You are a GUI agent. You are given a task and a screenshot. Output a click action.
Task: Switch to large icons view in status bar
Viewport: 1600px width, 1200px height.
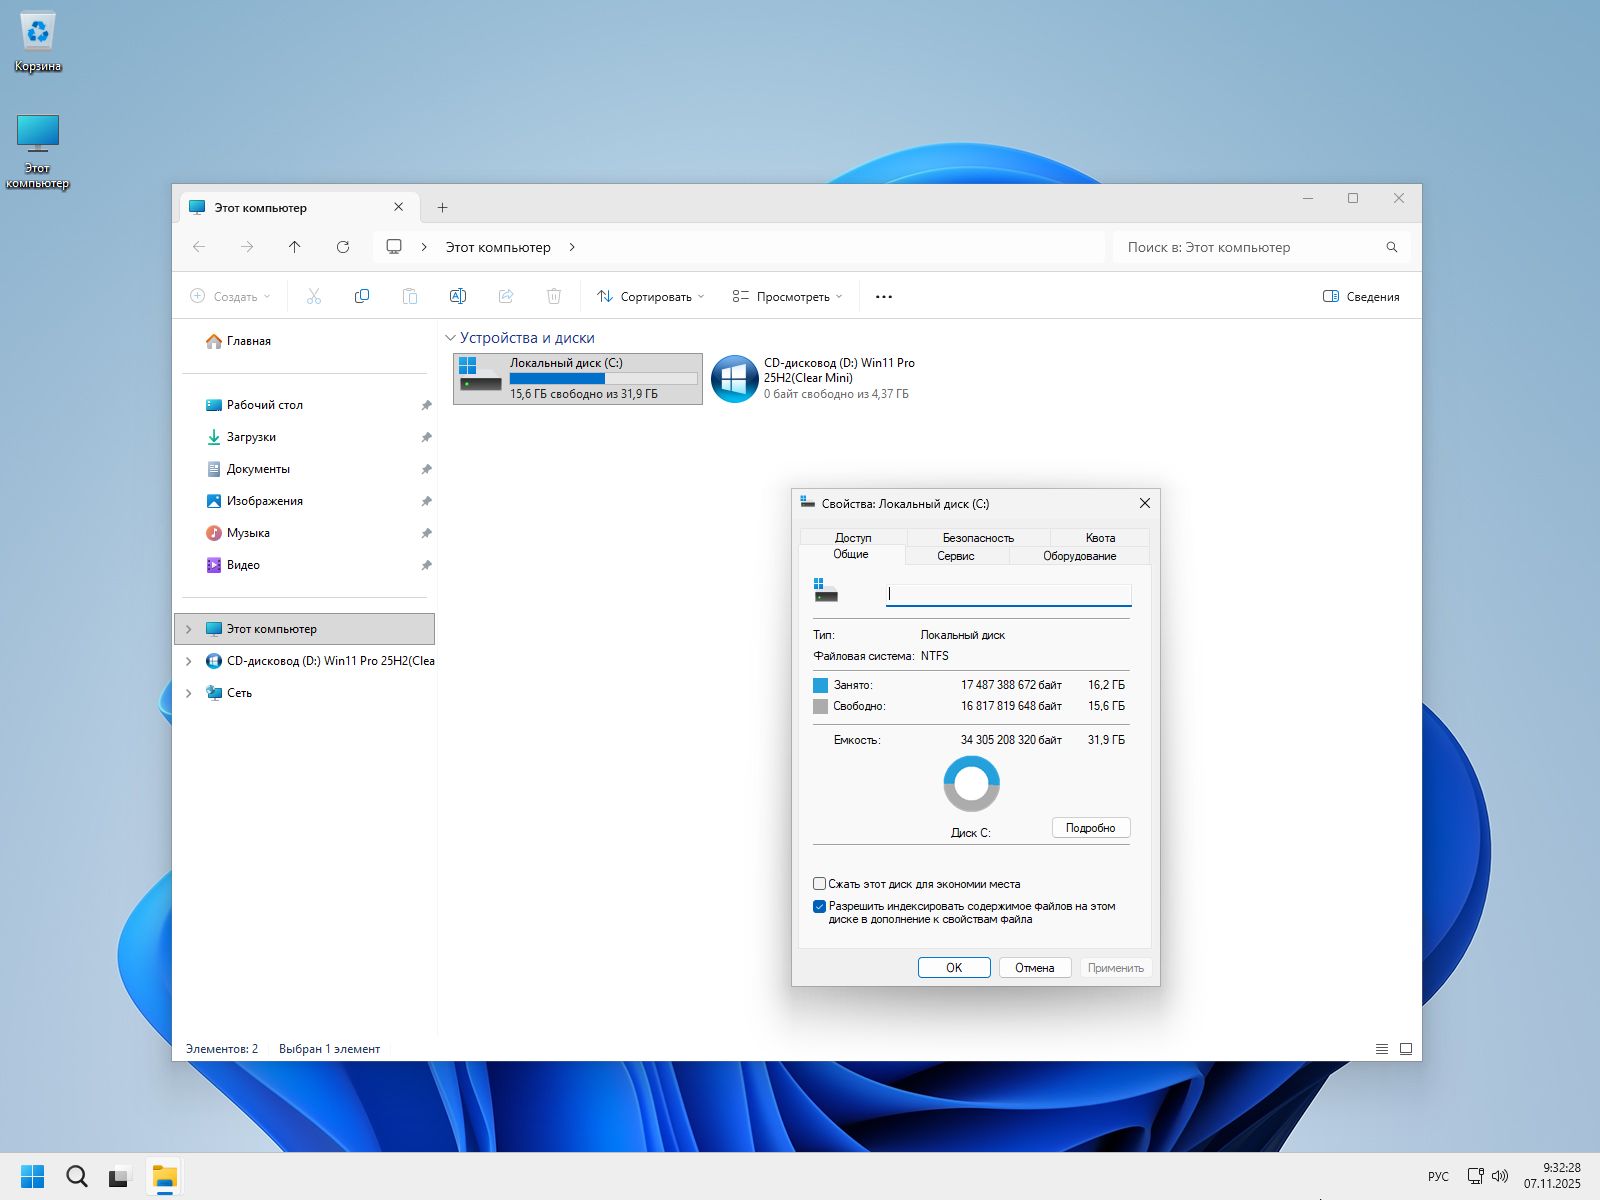click(1406, 1049)
